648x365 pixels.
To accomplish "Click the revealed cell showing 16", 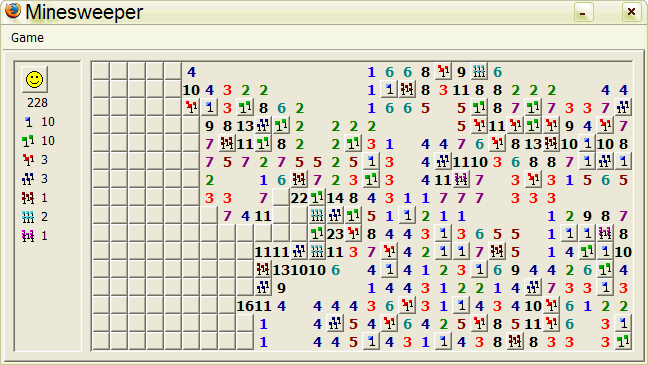I will (245, 306).
